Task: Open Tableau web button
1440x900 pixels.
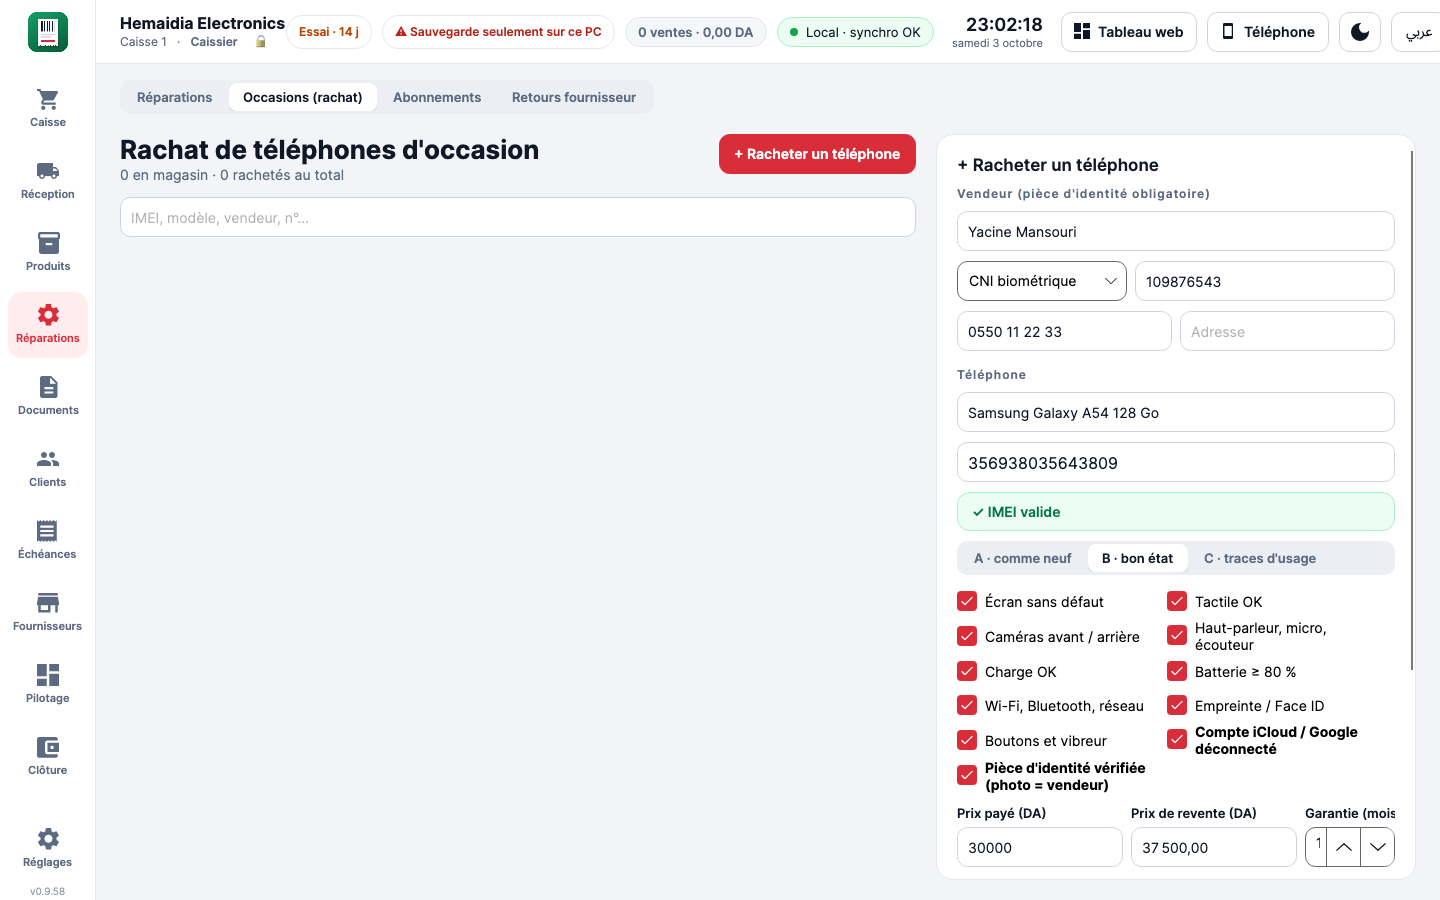Action: click(x=1129, y=32)
